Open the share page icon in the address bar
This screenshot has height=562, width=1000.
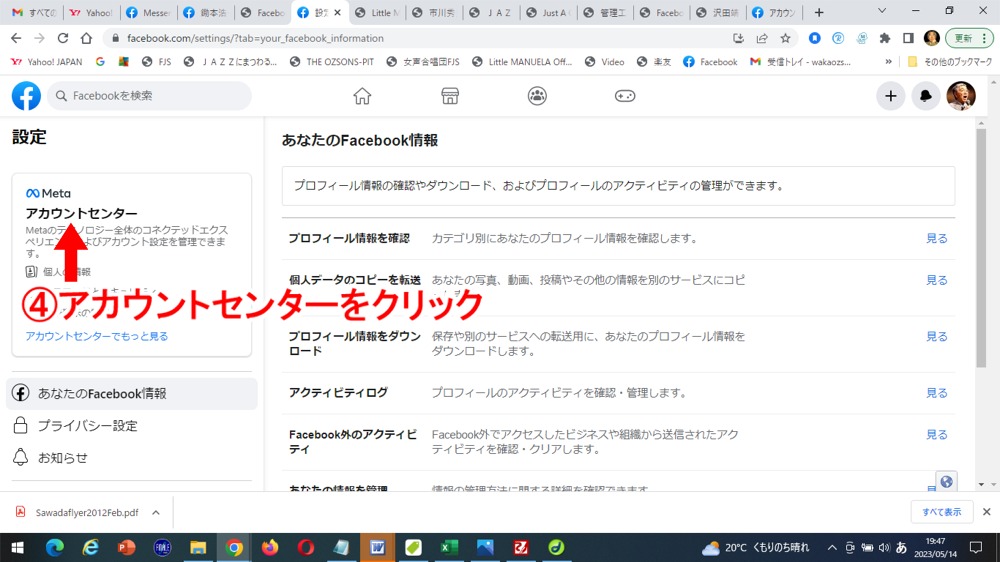coord(761,38)
